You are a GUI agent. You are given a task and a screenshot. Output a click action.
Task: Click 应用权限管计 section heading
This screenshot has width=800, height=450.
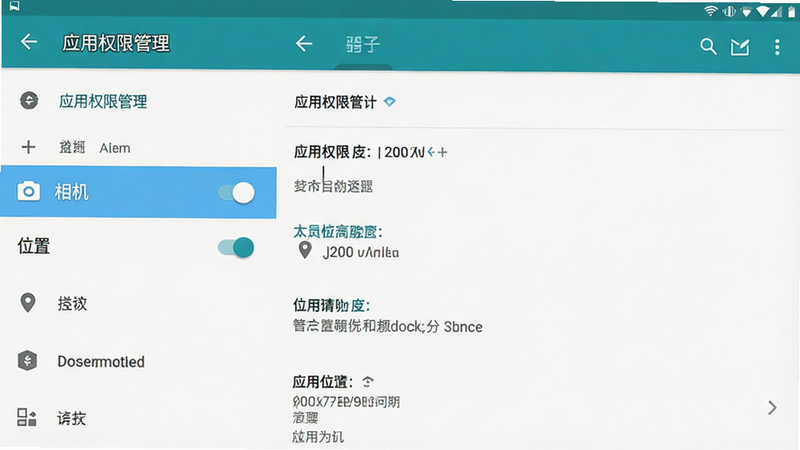(335, 102)
